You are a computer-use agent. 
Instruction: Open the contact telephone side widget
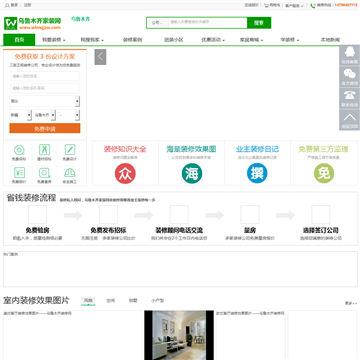pyautogui.click(x=349, y=98)
